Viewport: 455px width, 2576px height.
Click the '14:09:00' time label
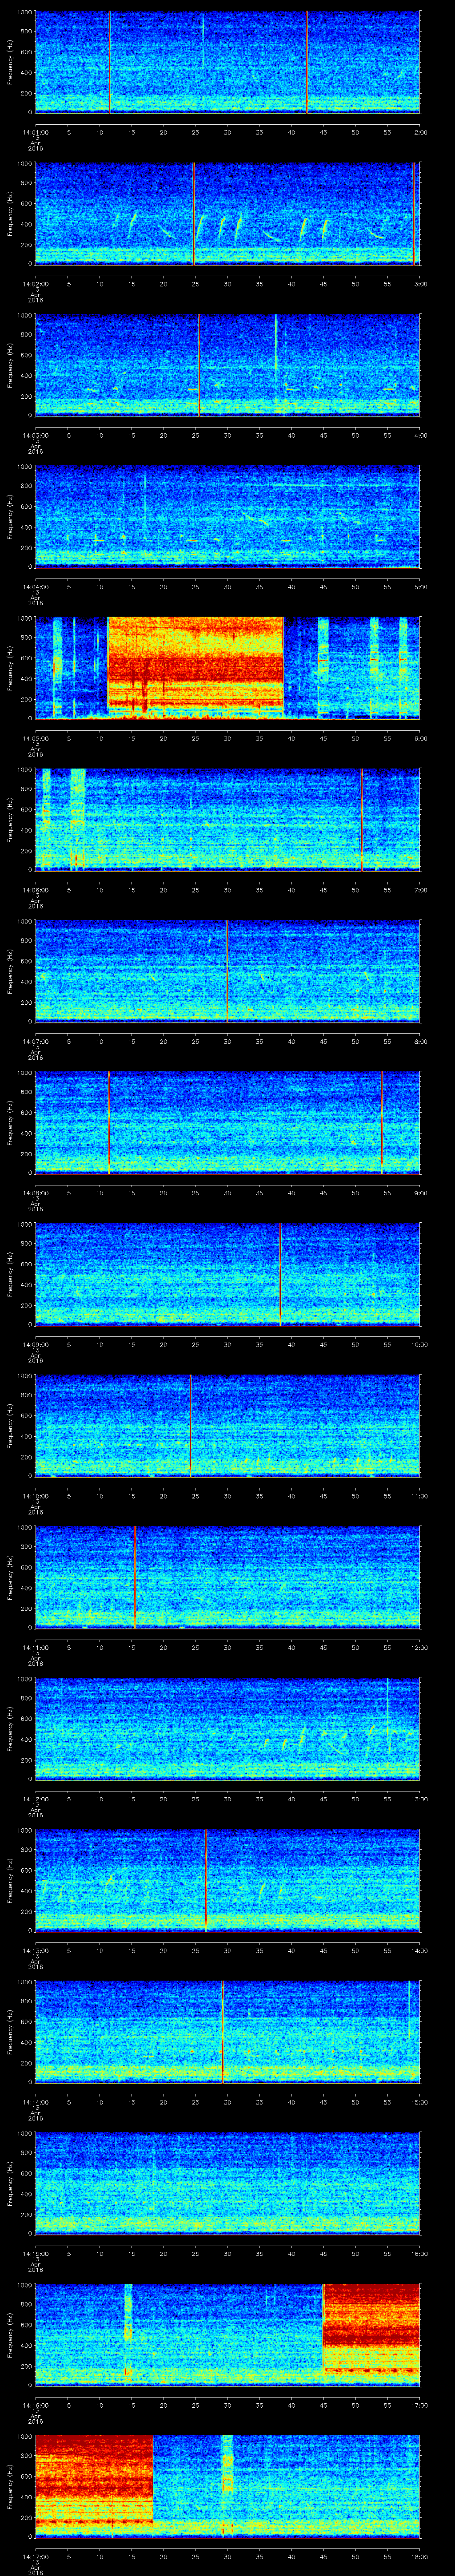[x=35, y=1343]
